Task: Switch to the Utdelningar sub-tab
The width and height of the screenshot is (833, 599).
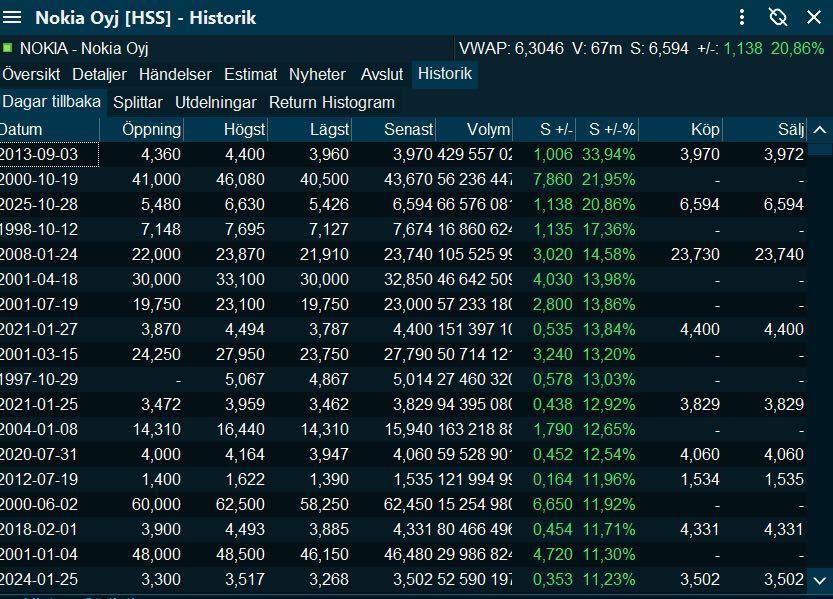Action: click(215, 102)
